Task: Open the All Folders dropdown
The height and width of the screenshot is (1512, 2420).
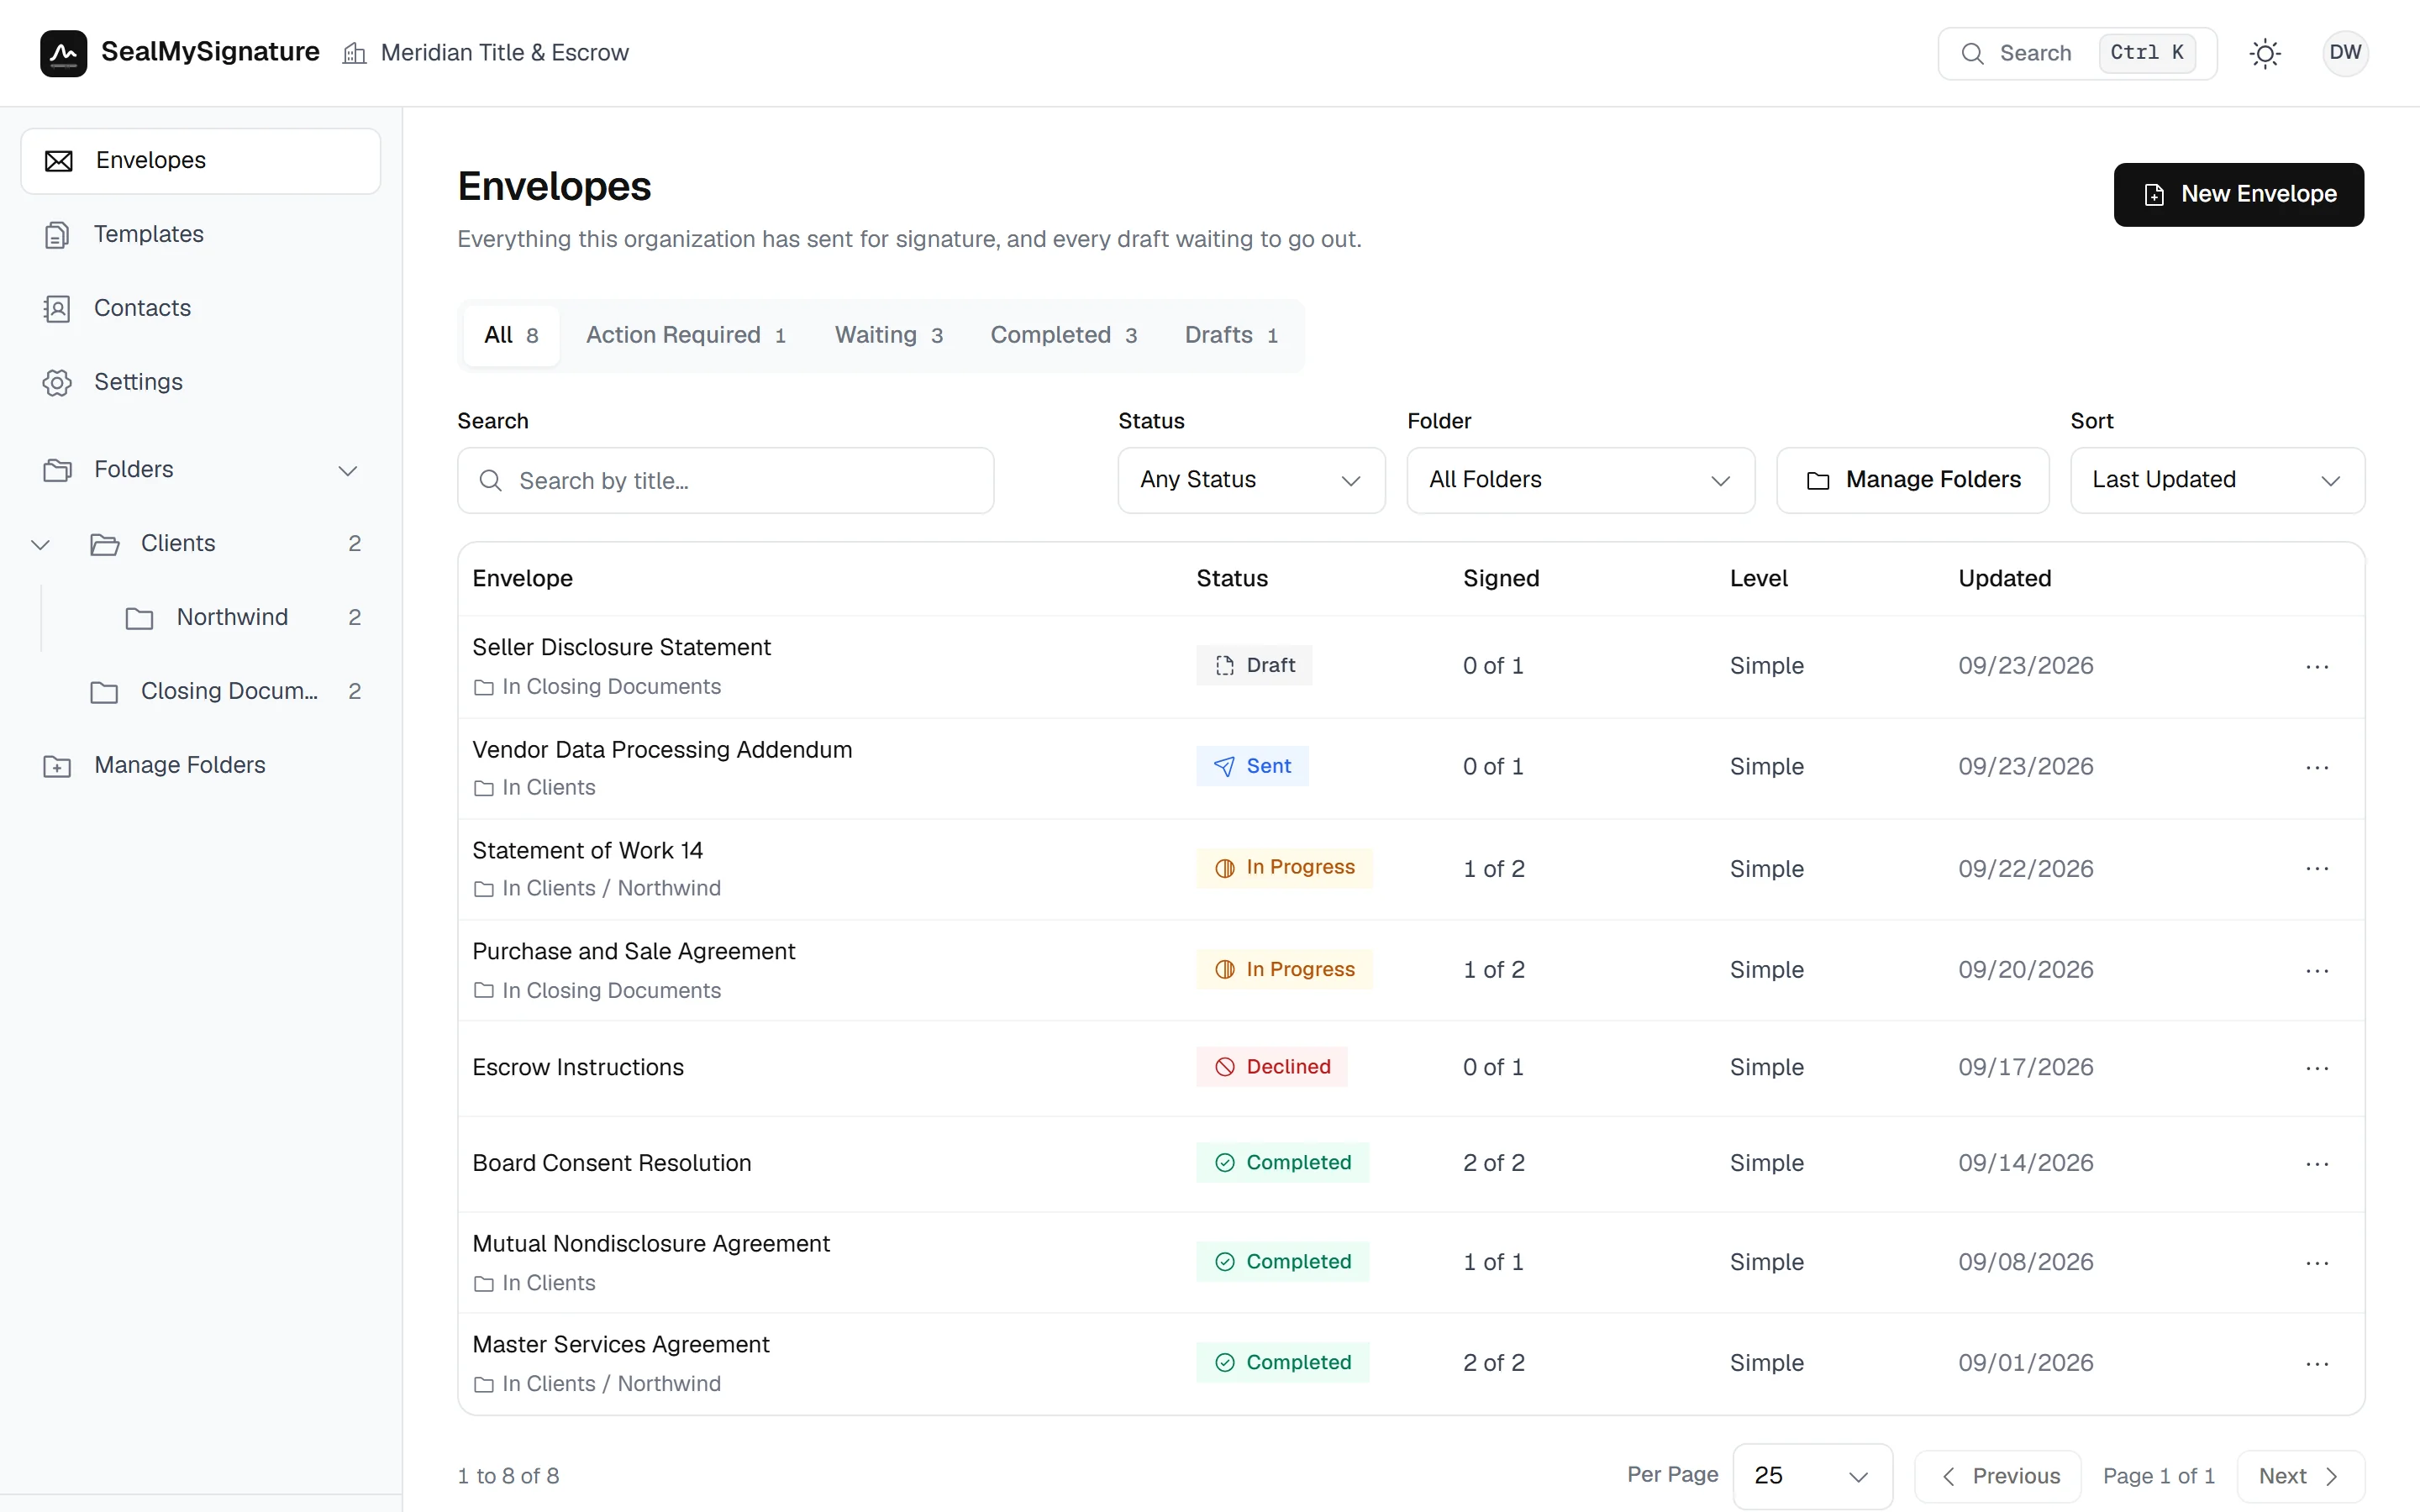Action: pyautogui.click(x=1580, y=480)
